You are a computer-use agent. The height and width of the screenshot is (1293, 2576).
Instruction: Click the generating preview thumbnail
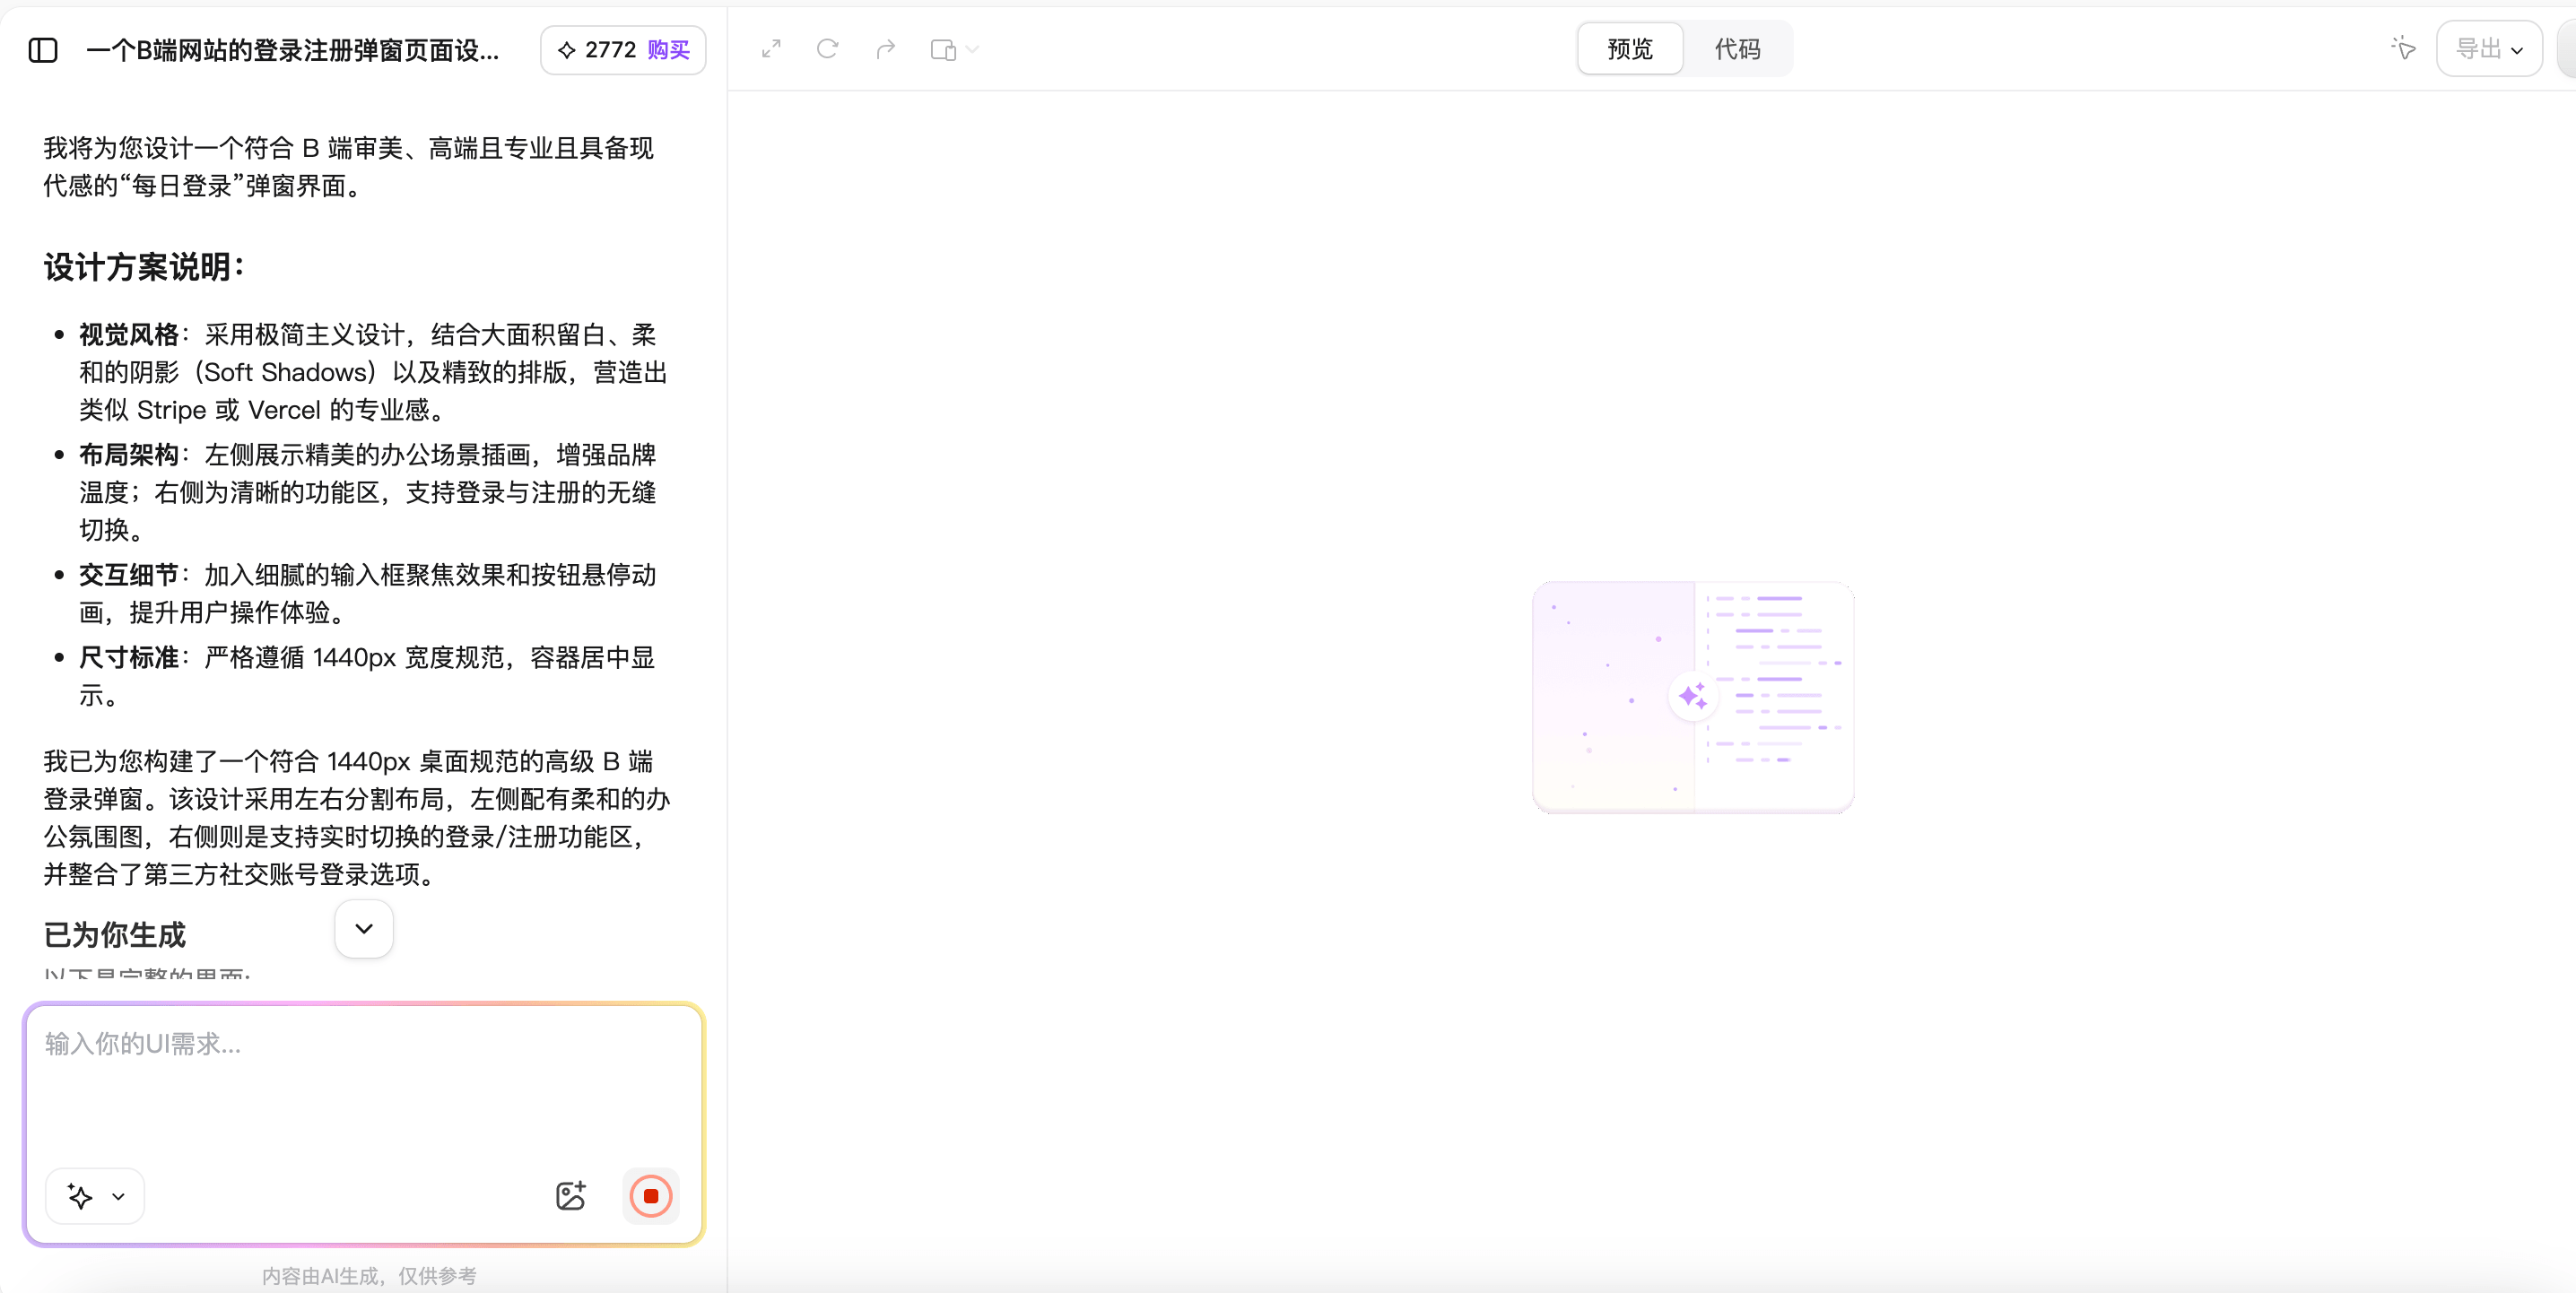(x=1693, y=697)
